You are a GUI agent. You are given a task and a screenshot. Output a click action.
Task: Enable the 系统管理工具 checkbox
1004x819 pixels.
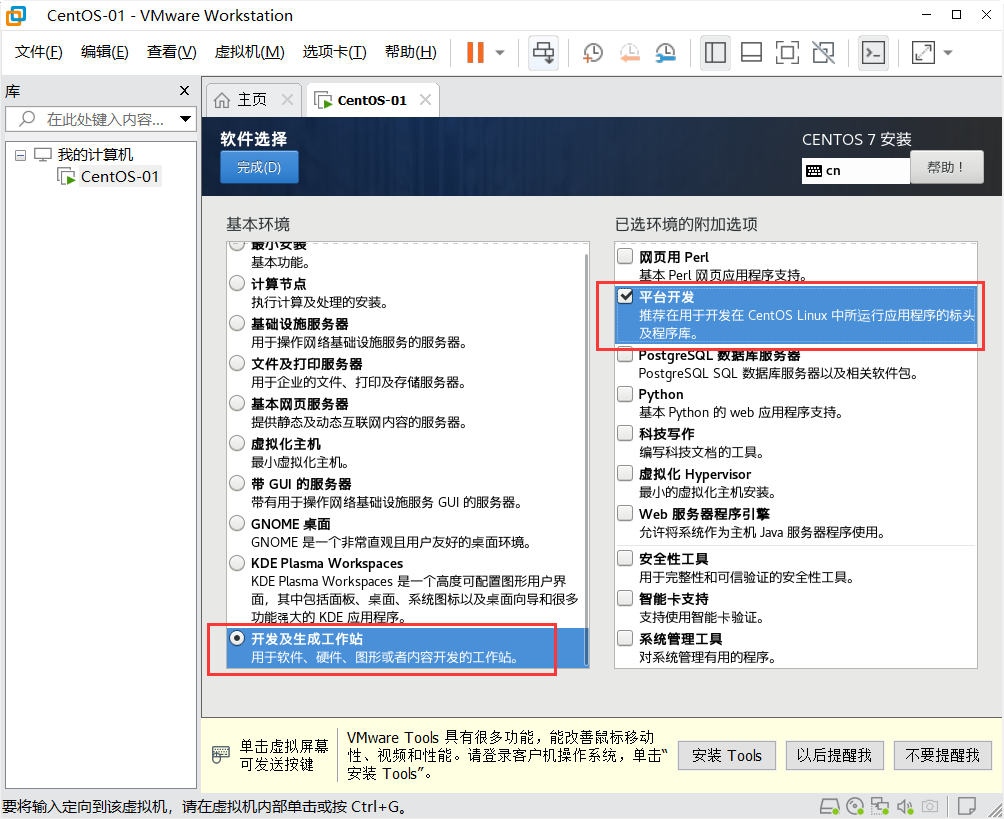tap(625, 638)
